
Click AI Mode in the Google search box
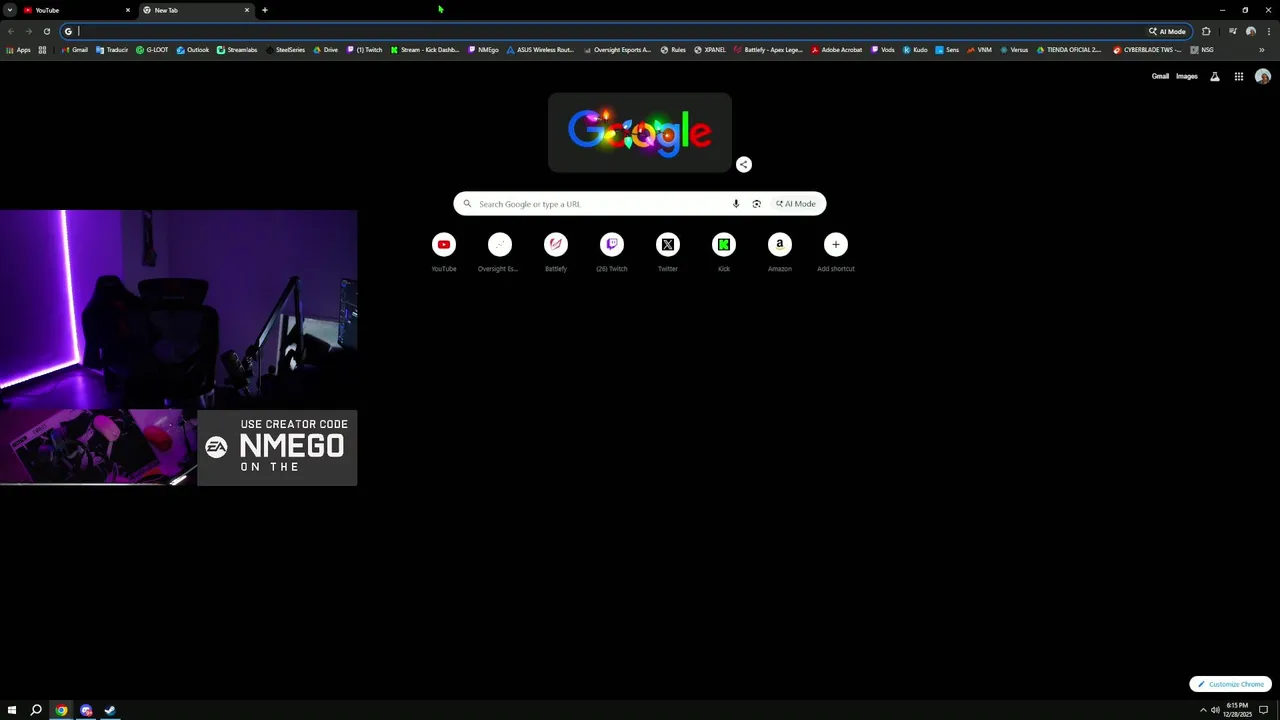point(796,204)
